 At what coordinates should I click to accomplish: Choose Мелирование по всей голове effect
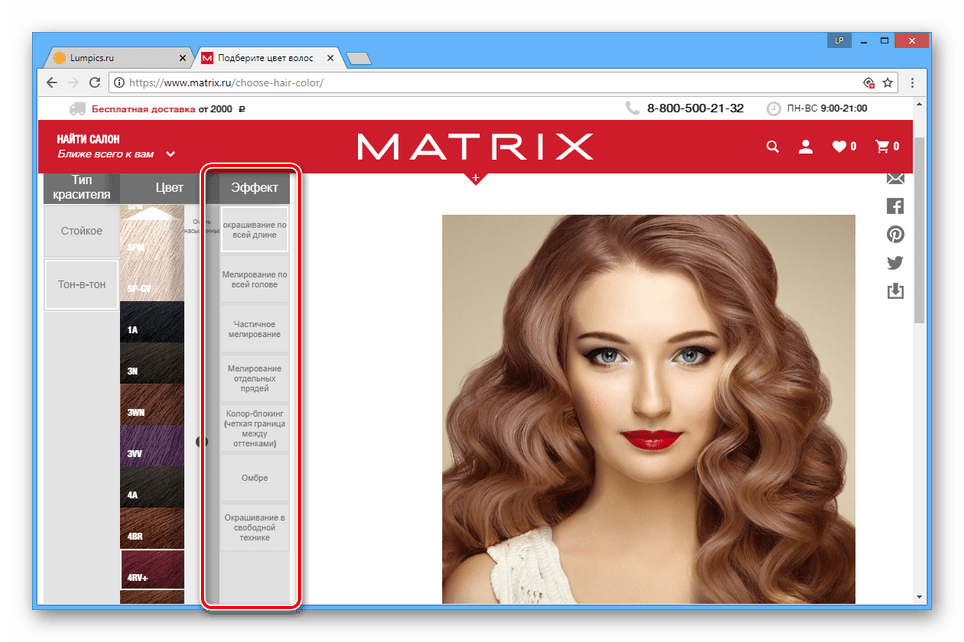pyautogui.click(x=255, y=279)
